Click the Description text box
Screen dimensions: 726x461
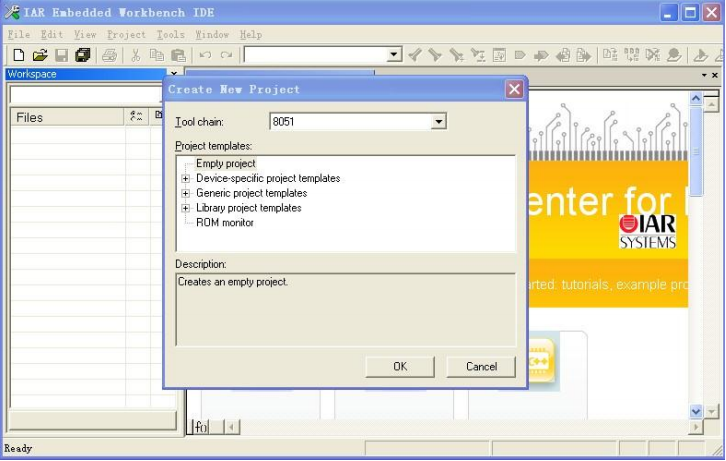346,310
